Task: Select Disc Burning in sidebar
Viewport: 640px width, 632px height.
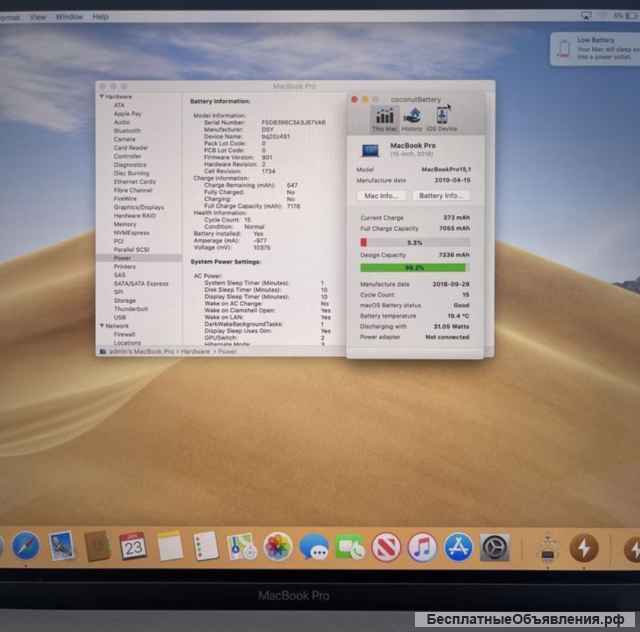Action: point(131,173)
